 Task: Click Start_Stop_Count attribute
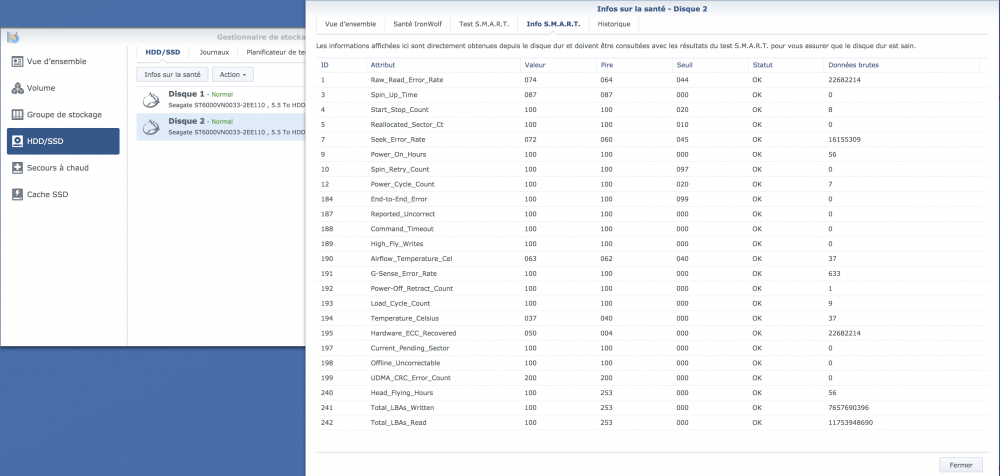point(399,110)
